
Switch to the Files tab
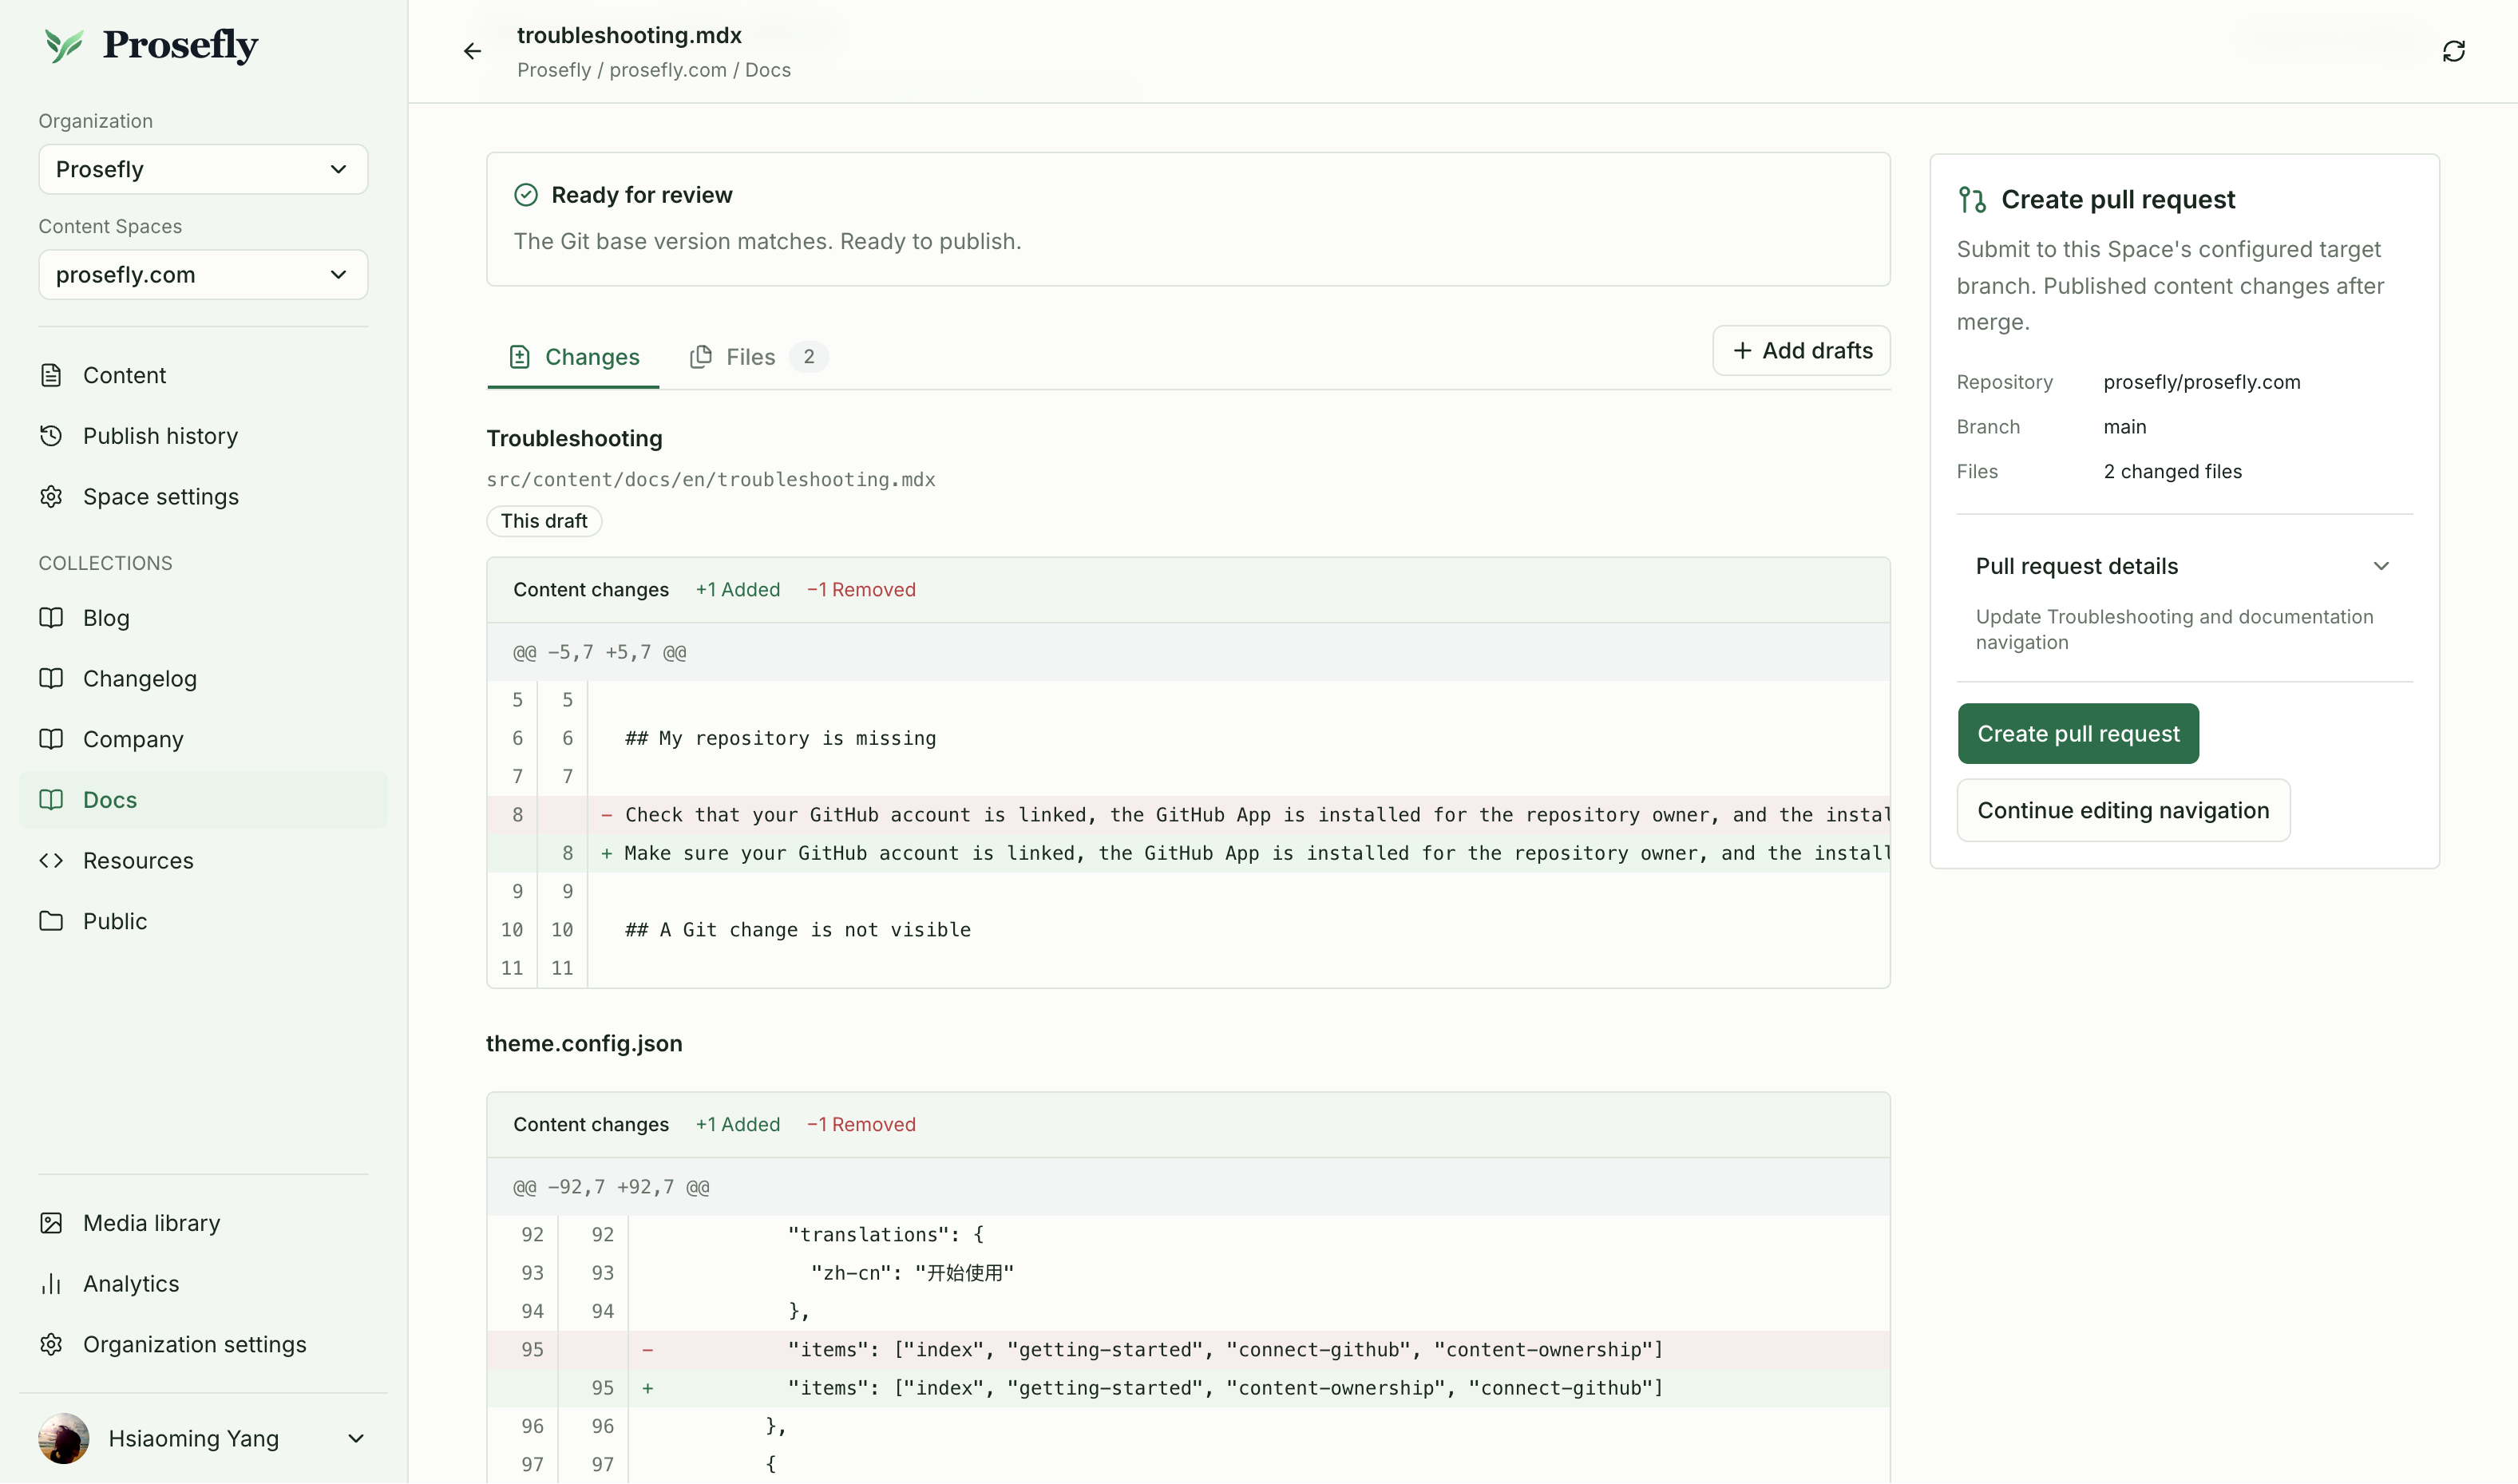click(758, 357)
